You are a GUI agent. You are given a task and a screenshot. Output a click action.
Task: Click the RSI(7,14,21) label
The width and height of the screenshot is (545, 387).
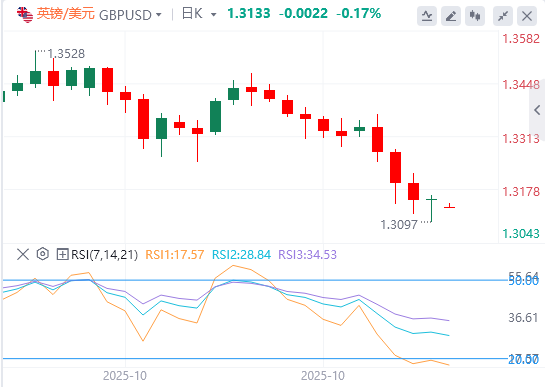(x=105, y=255)
